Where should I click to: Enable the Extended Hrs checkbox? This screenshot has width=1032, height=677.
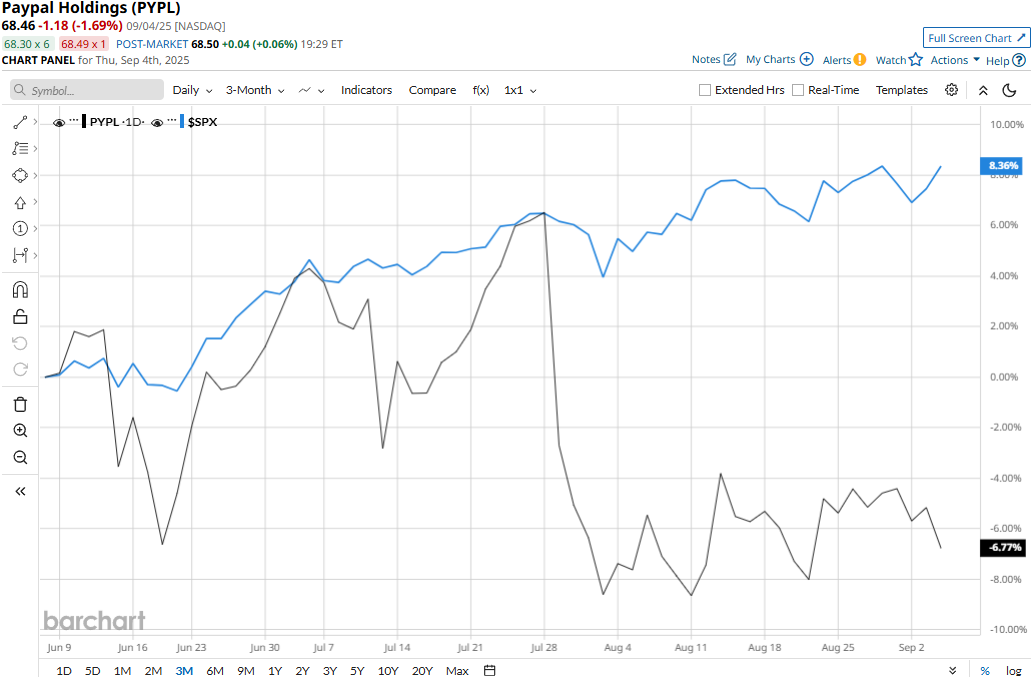(x=705, y=90)
